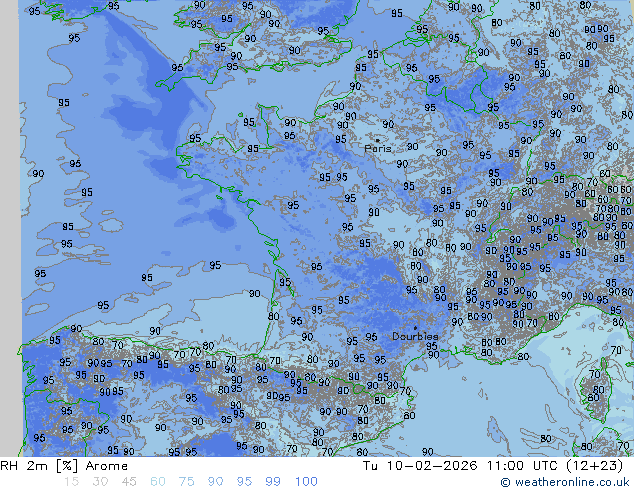Click legend value 45
634x490 pixels.
pyautogui.click(x=129, y=482)
